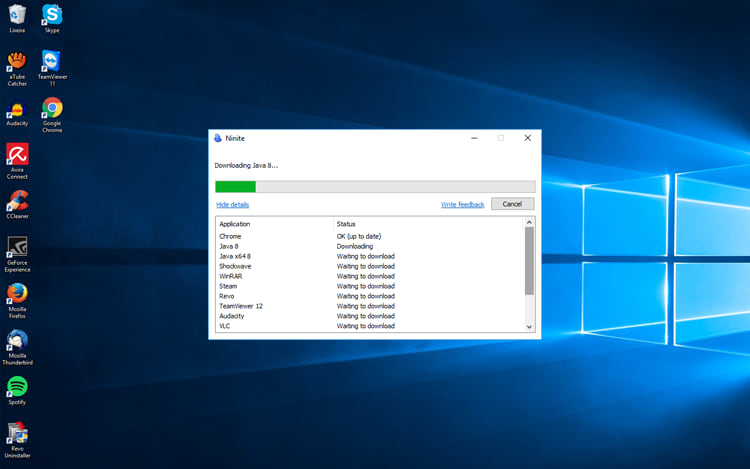Click the CCleaner desktop icon
Viewport: 750px width, 469px height.
point(17,201)
